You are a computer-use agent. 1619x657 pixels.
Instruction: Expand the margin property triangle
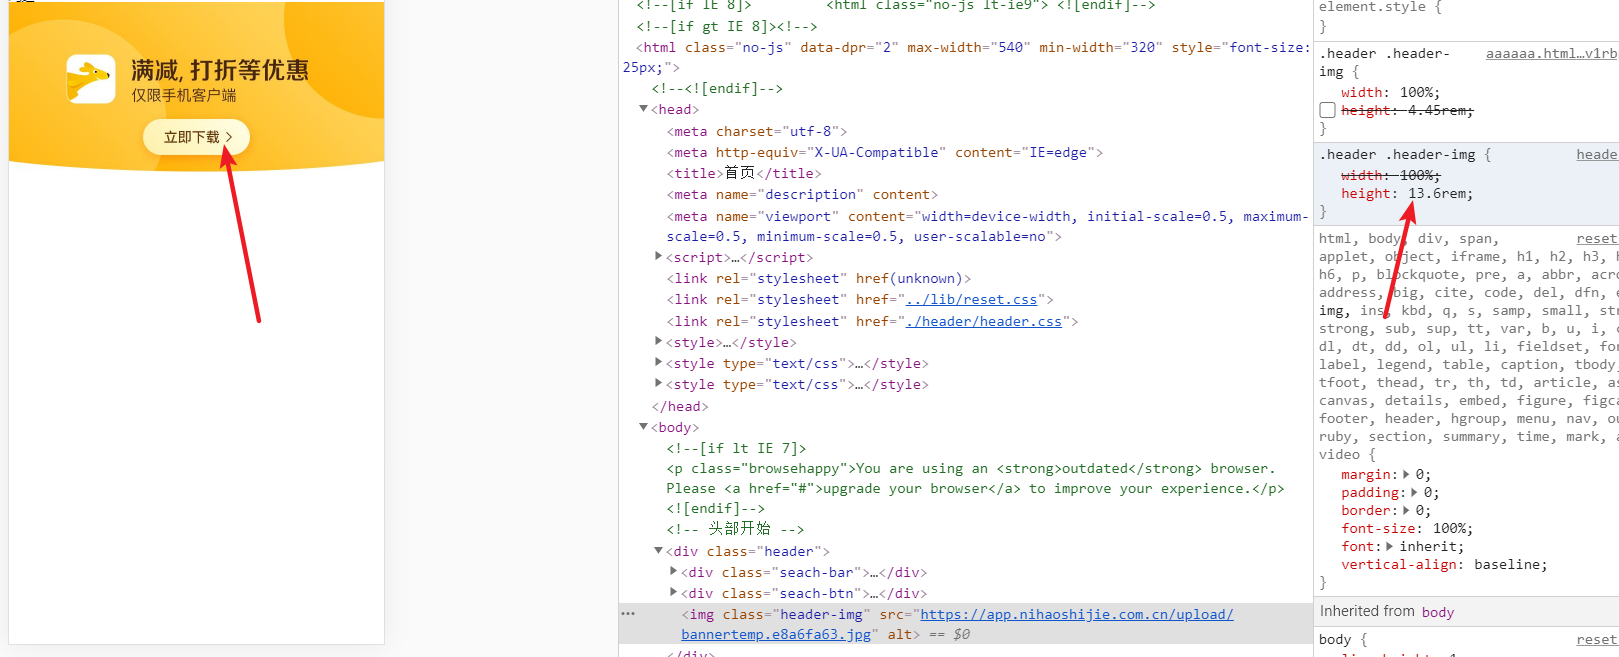(1407, 475)
